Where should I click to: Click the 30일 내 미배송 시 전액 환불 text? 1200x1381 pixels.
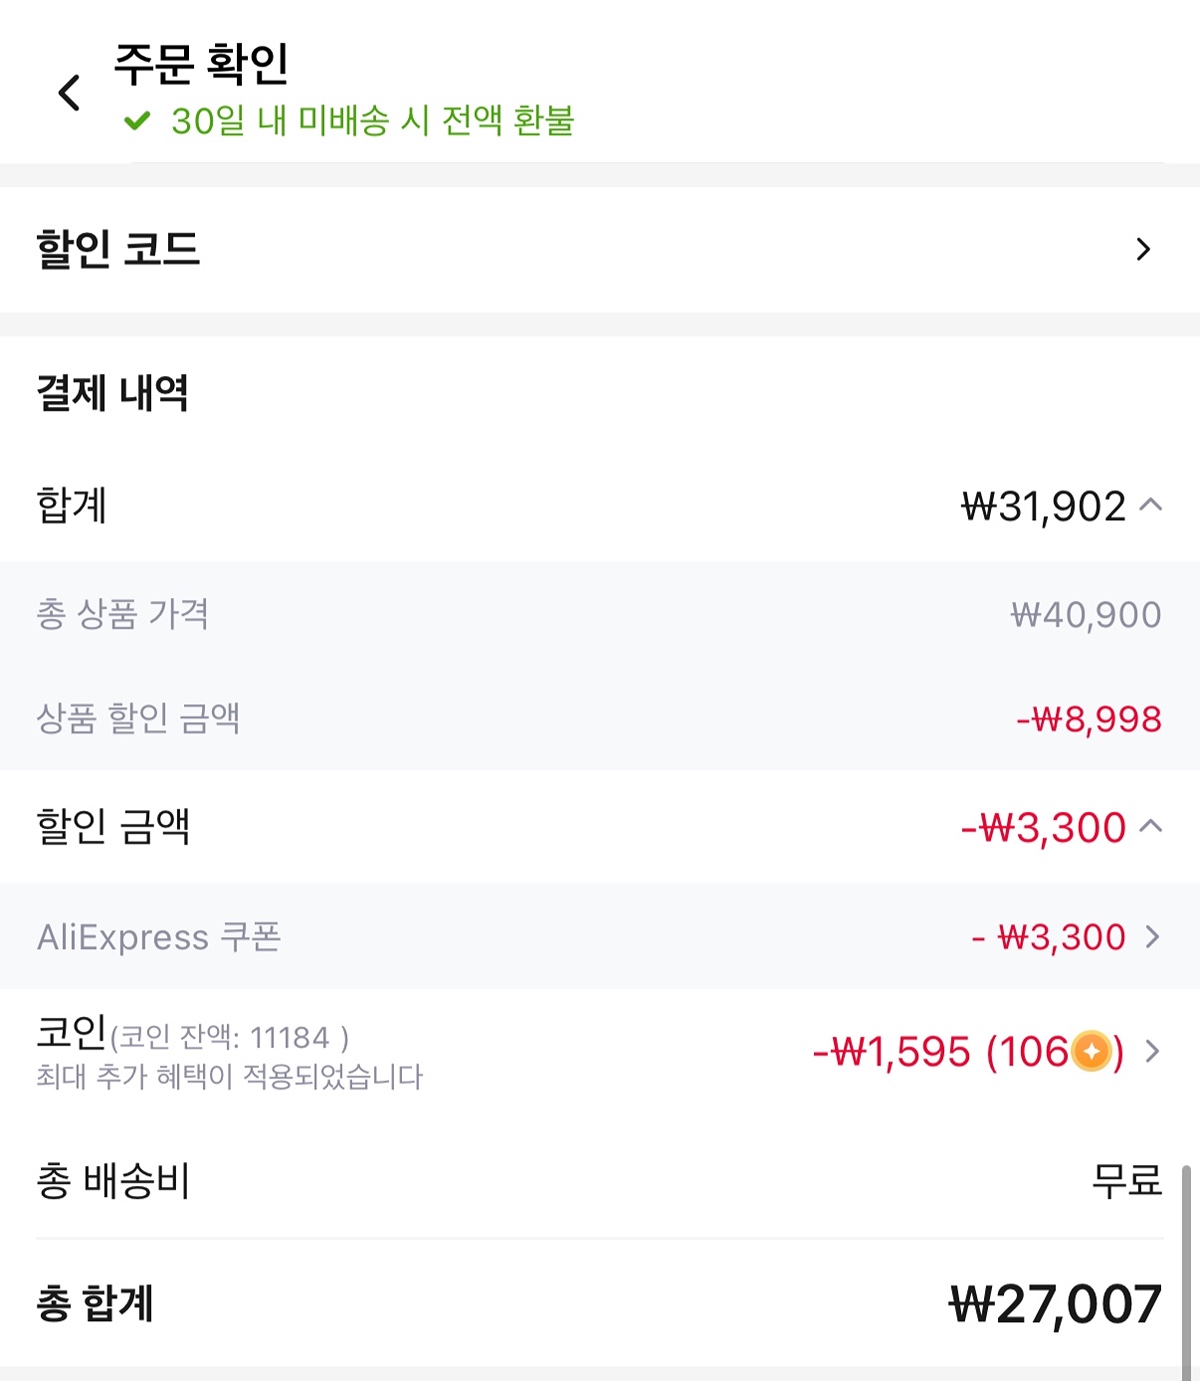(x=372, y=121)
